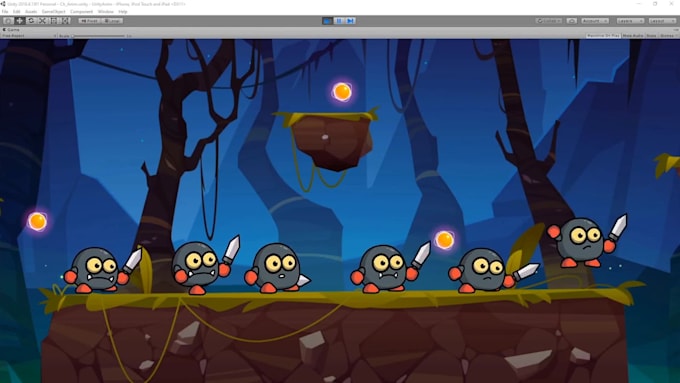Open the Gizmos dropdown arrow
This screenshot has width=680, height=383.
click(x=676, y=36)
